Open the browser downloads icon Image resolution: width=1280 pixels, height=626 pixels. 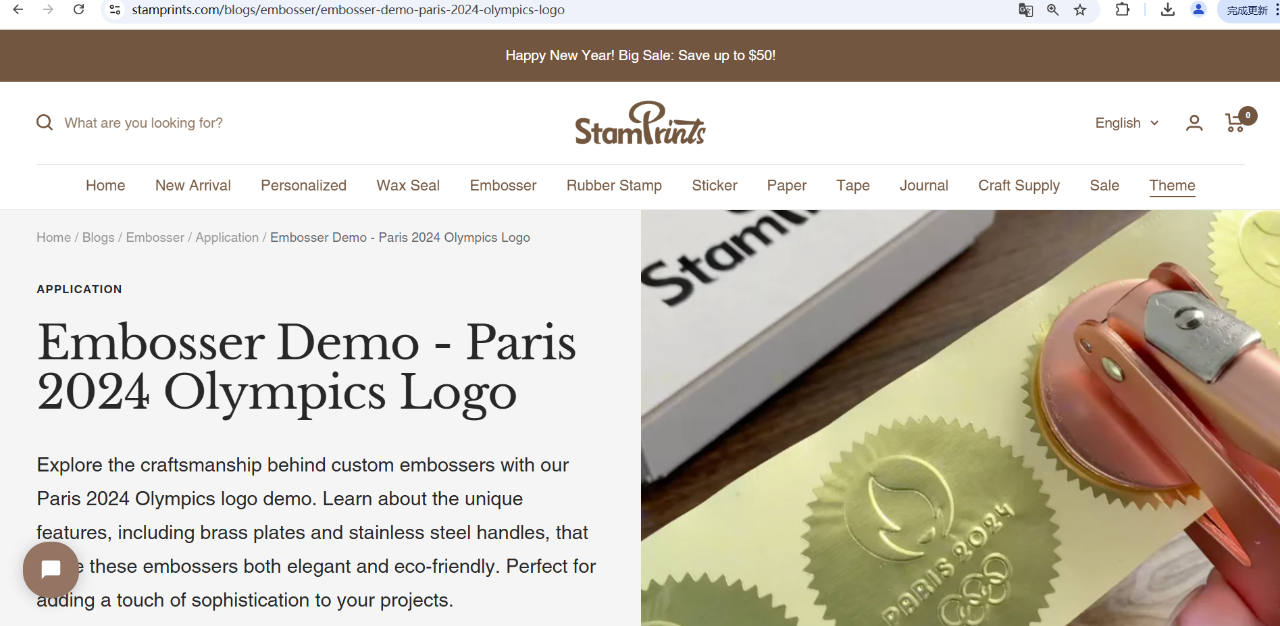(x=1167, y=10)
